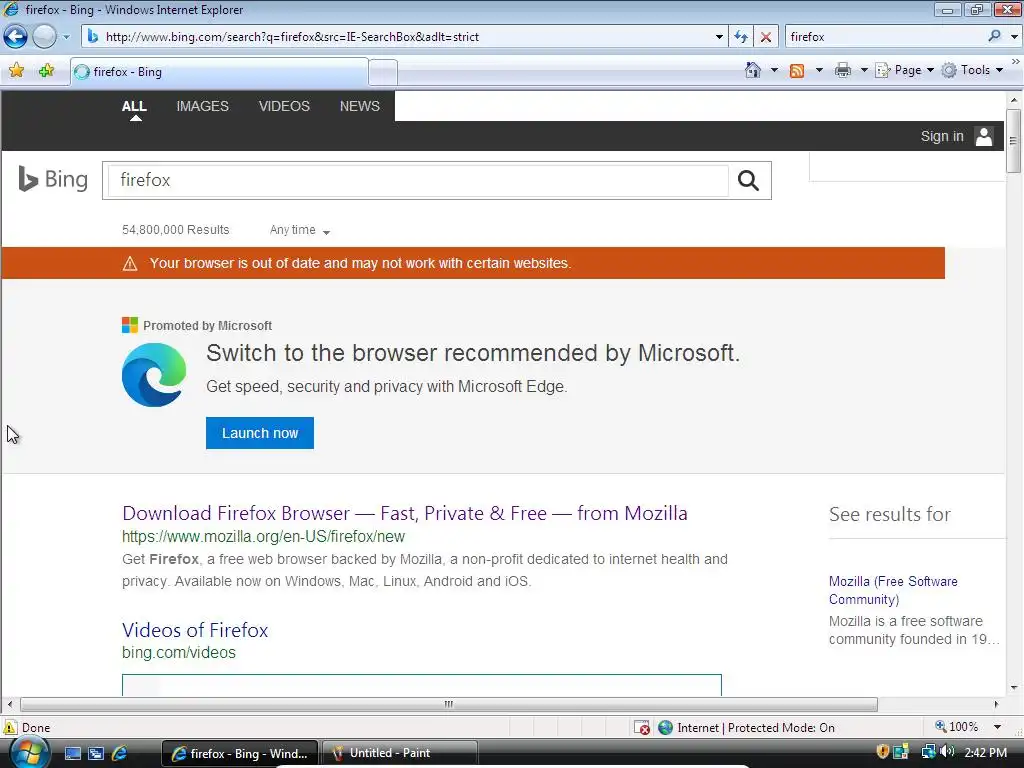Image resolution: width=1024 pixels, height=768 pixels.
Task: Click the Sign in link
Action: point(942,136)
